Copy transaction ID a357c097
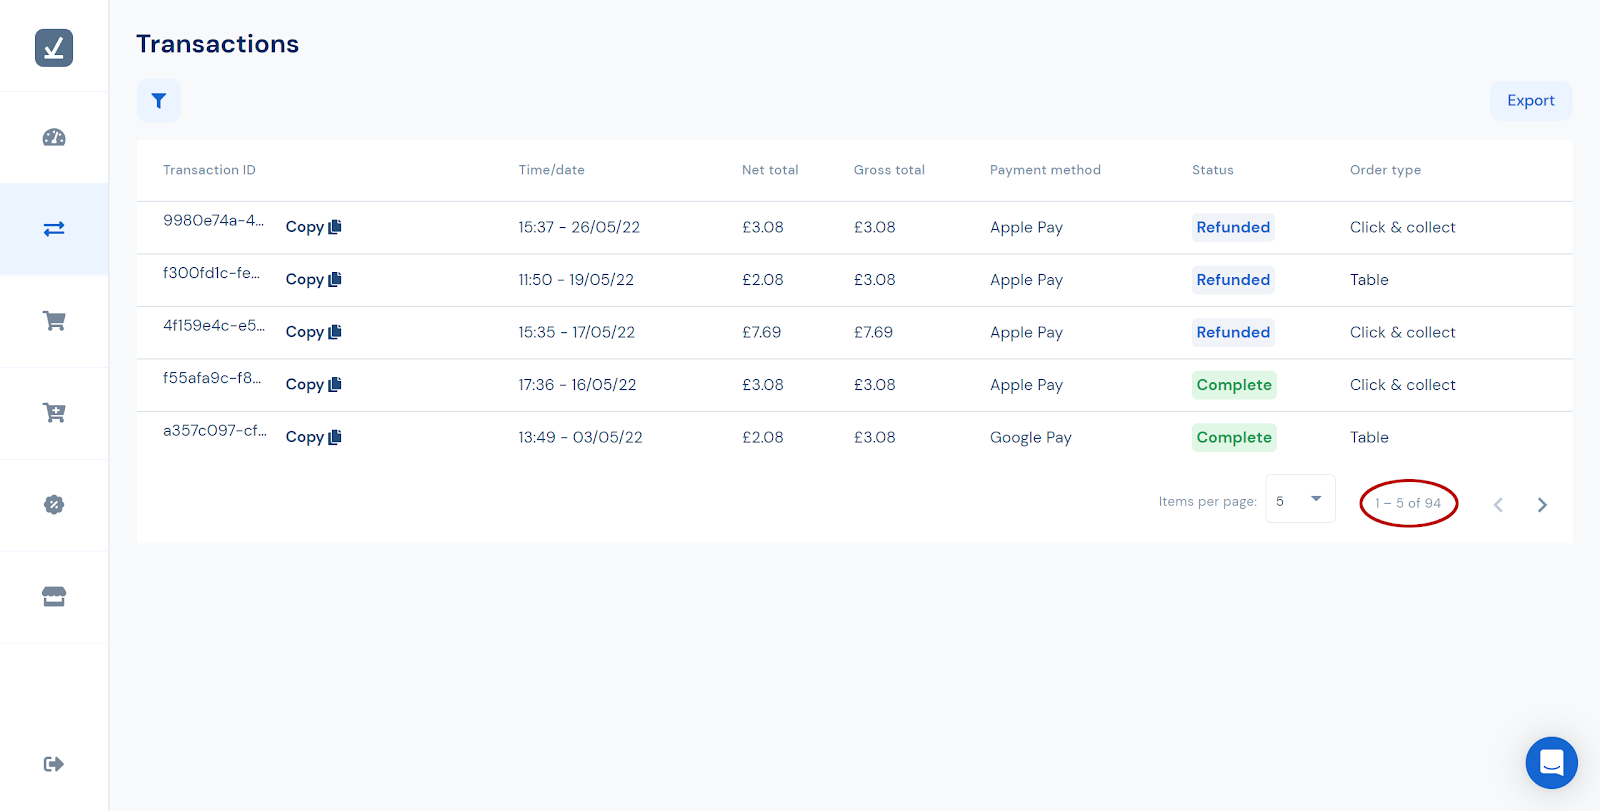This screenshot has height=811, width=1600. point(313,437)
